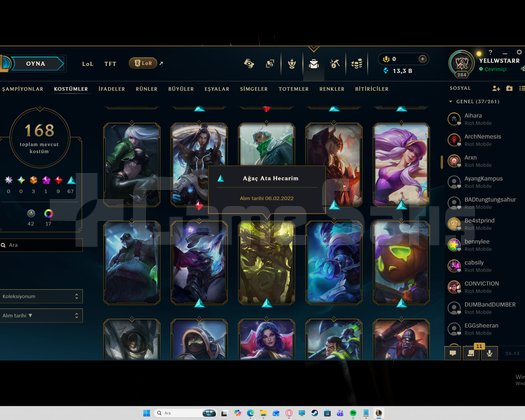Open the BÜYÜLER collection tab
The width and height of the screenshot is (525, 420).
(181, 89)
